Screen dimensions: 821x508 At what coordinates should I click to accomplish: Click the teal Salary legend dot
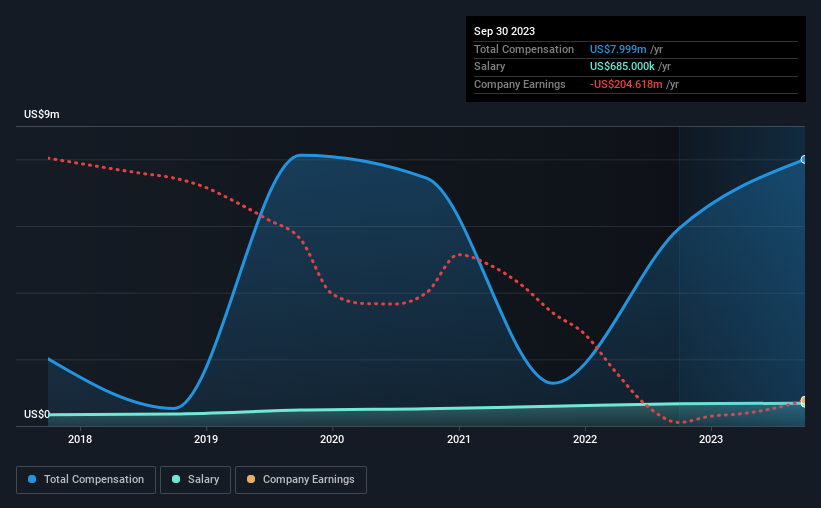(176, 479)
